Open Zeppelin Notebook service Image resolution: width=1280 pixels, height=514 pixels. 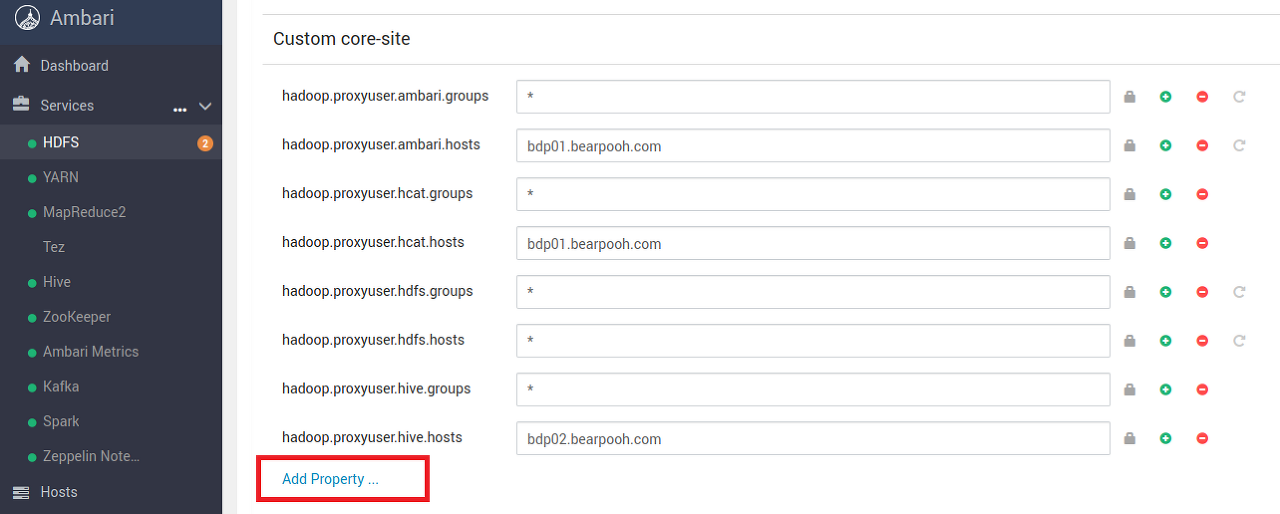point(91,456)
